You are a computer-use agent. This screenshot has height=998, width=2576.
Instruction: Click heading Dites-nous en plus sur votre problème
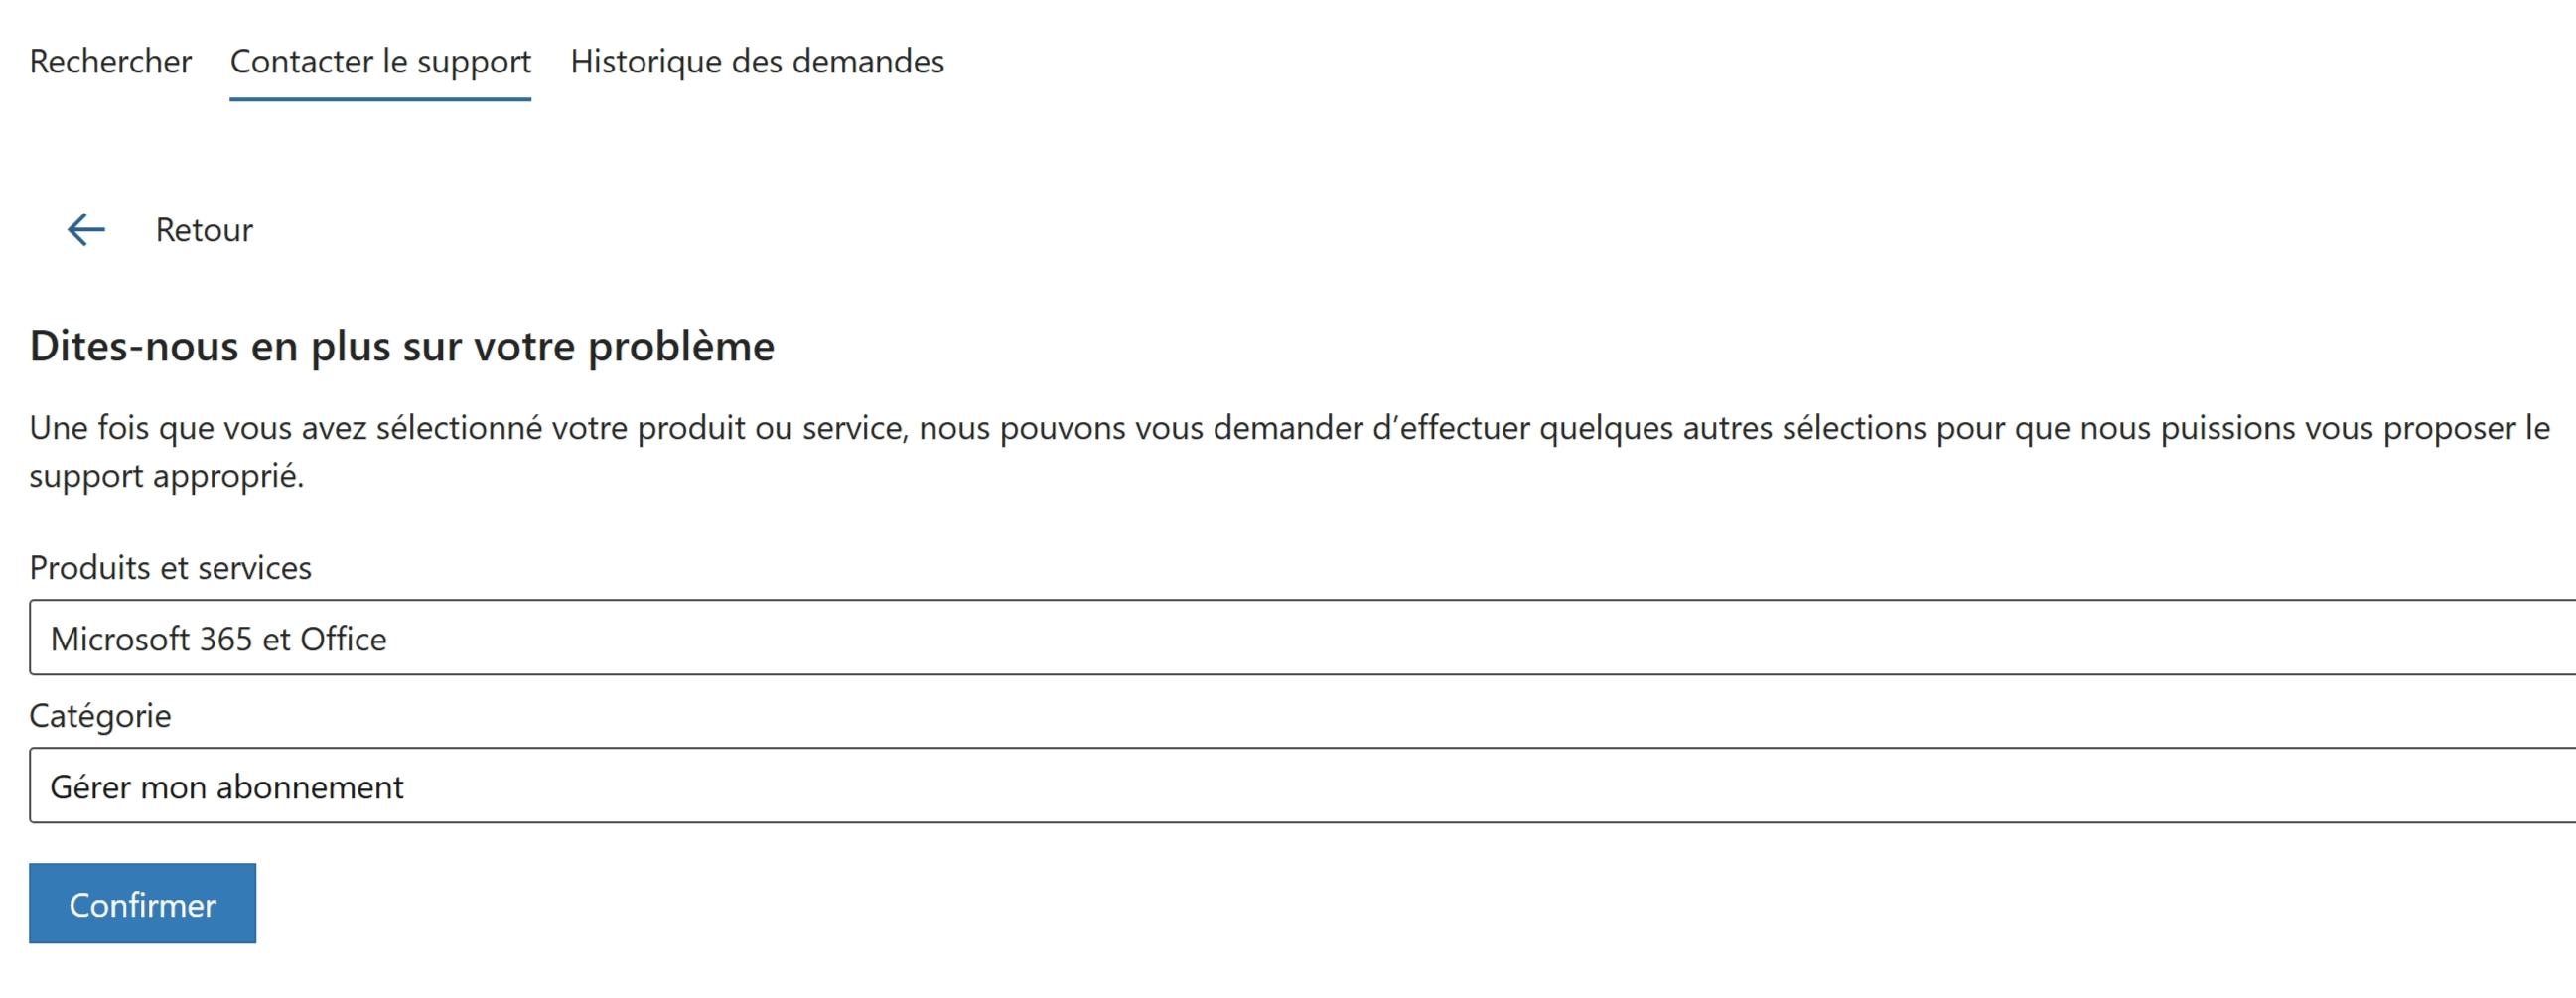(x=402, y=346)
